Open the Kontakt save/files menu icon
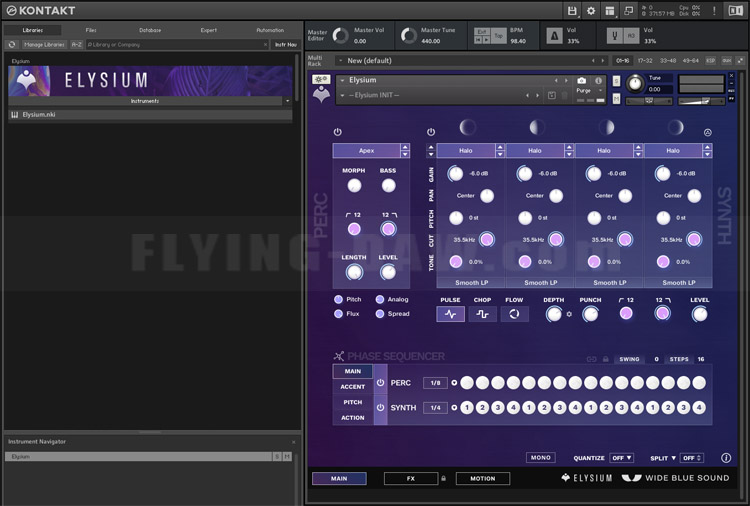 pos(572,11)
